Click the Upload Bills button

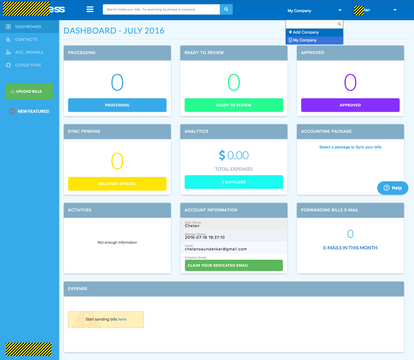[29, 91]
